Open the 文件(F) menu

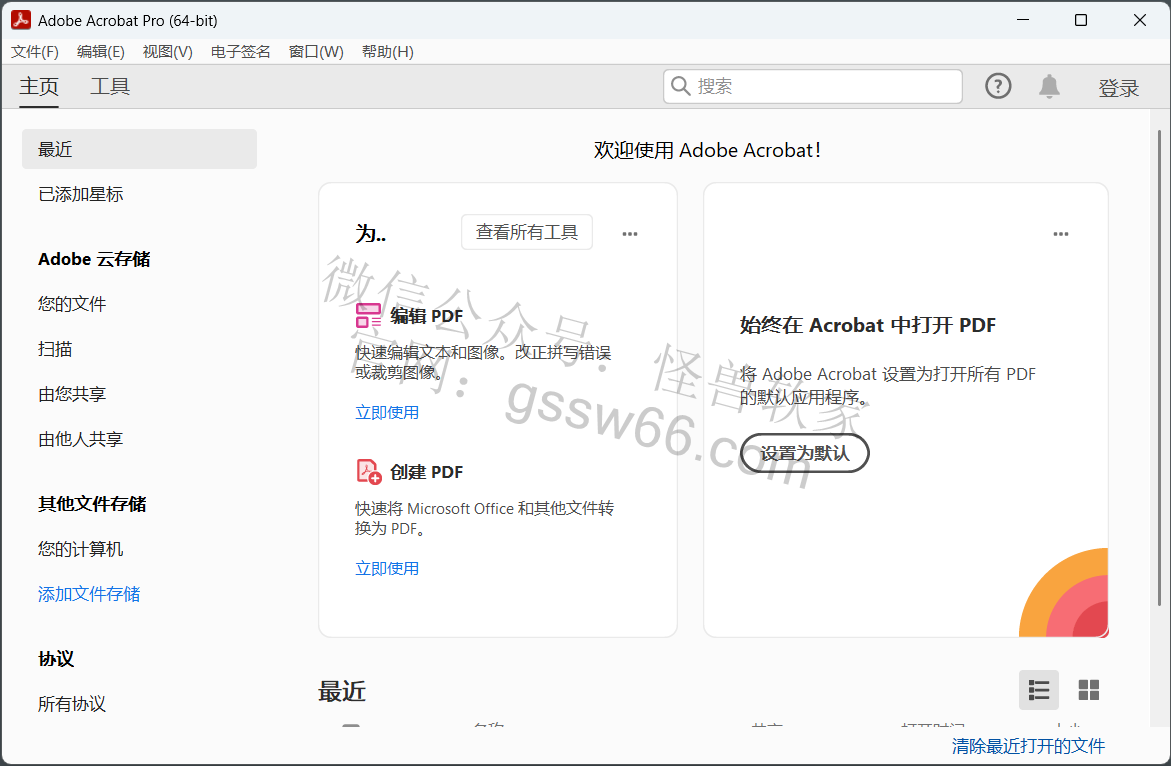tap(34, 52)
